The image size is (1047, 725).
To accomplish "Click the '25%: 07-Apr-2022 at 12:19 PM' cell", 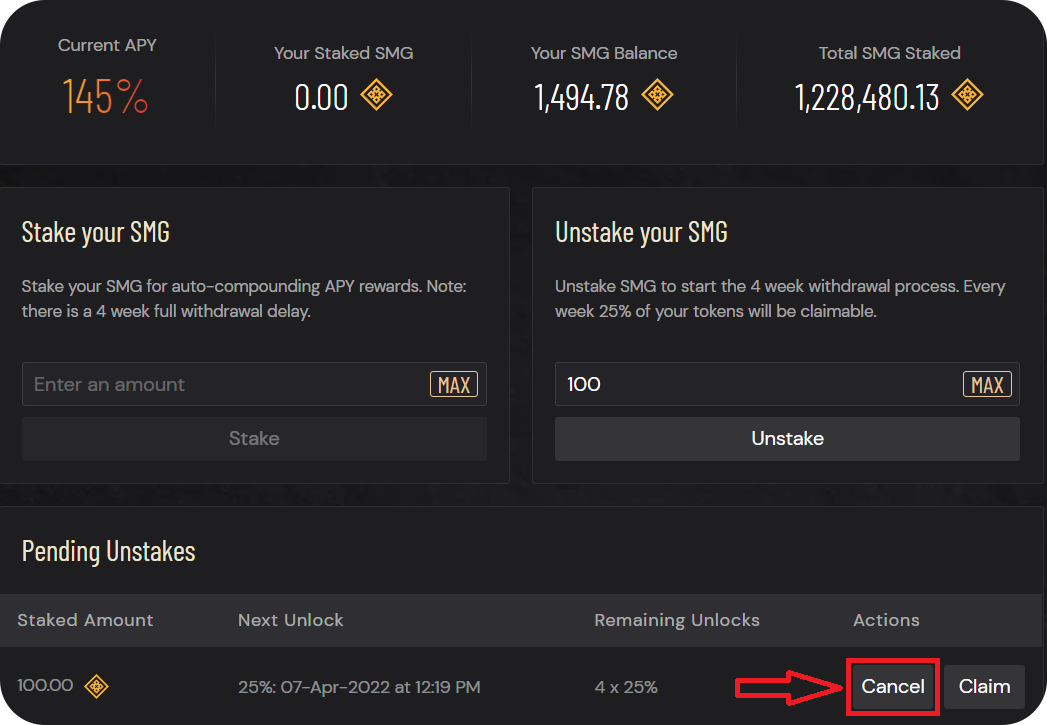I will pyautogui.click(x=359, y=687).
